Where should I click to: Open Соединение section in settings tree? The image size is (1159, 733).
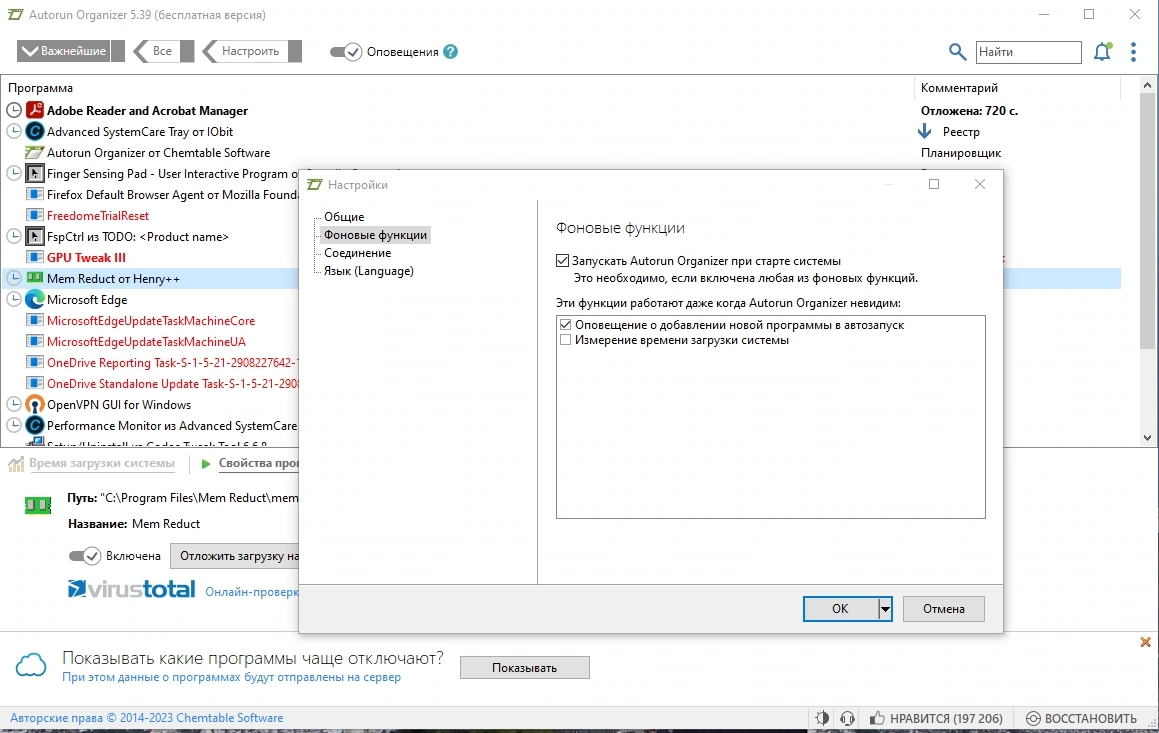pos(358,253)
